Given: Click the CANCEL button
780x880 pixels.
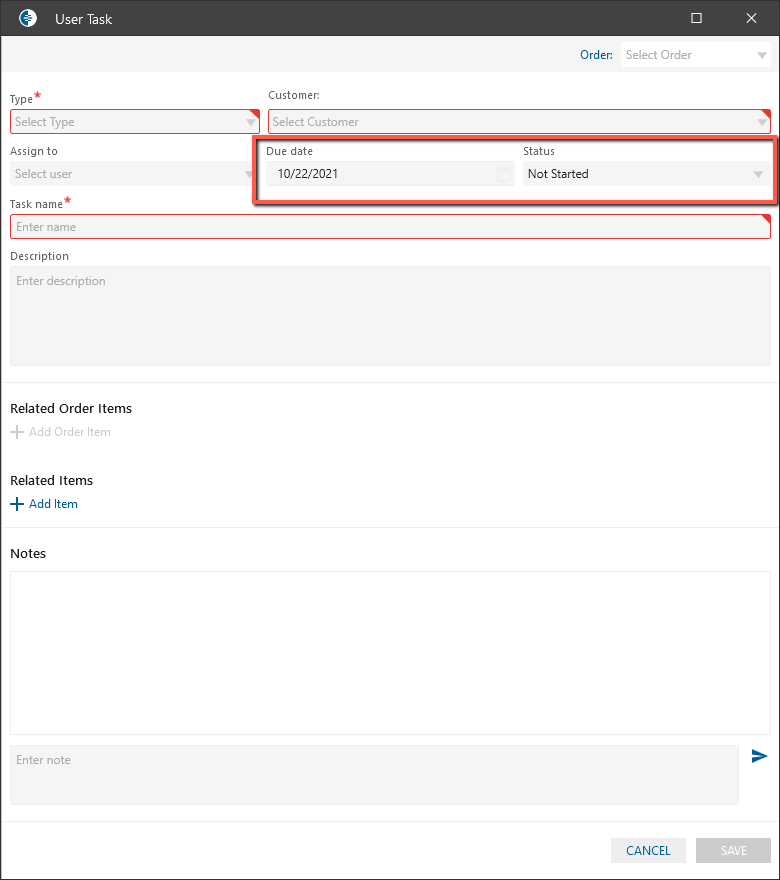Looking at the screenshot, I should (648, 851).
